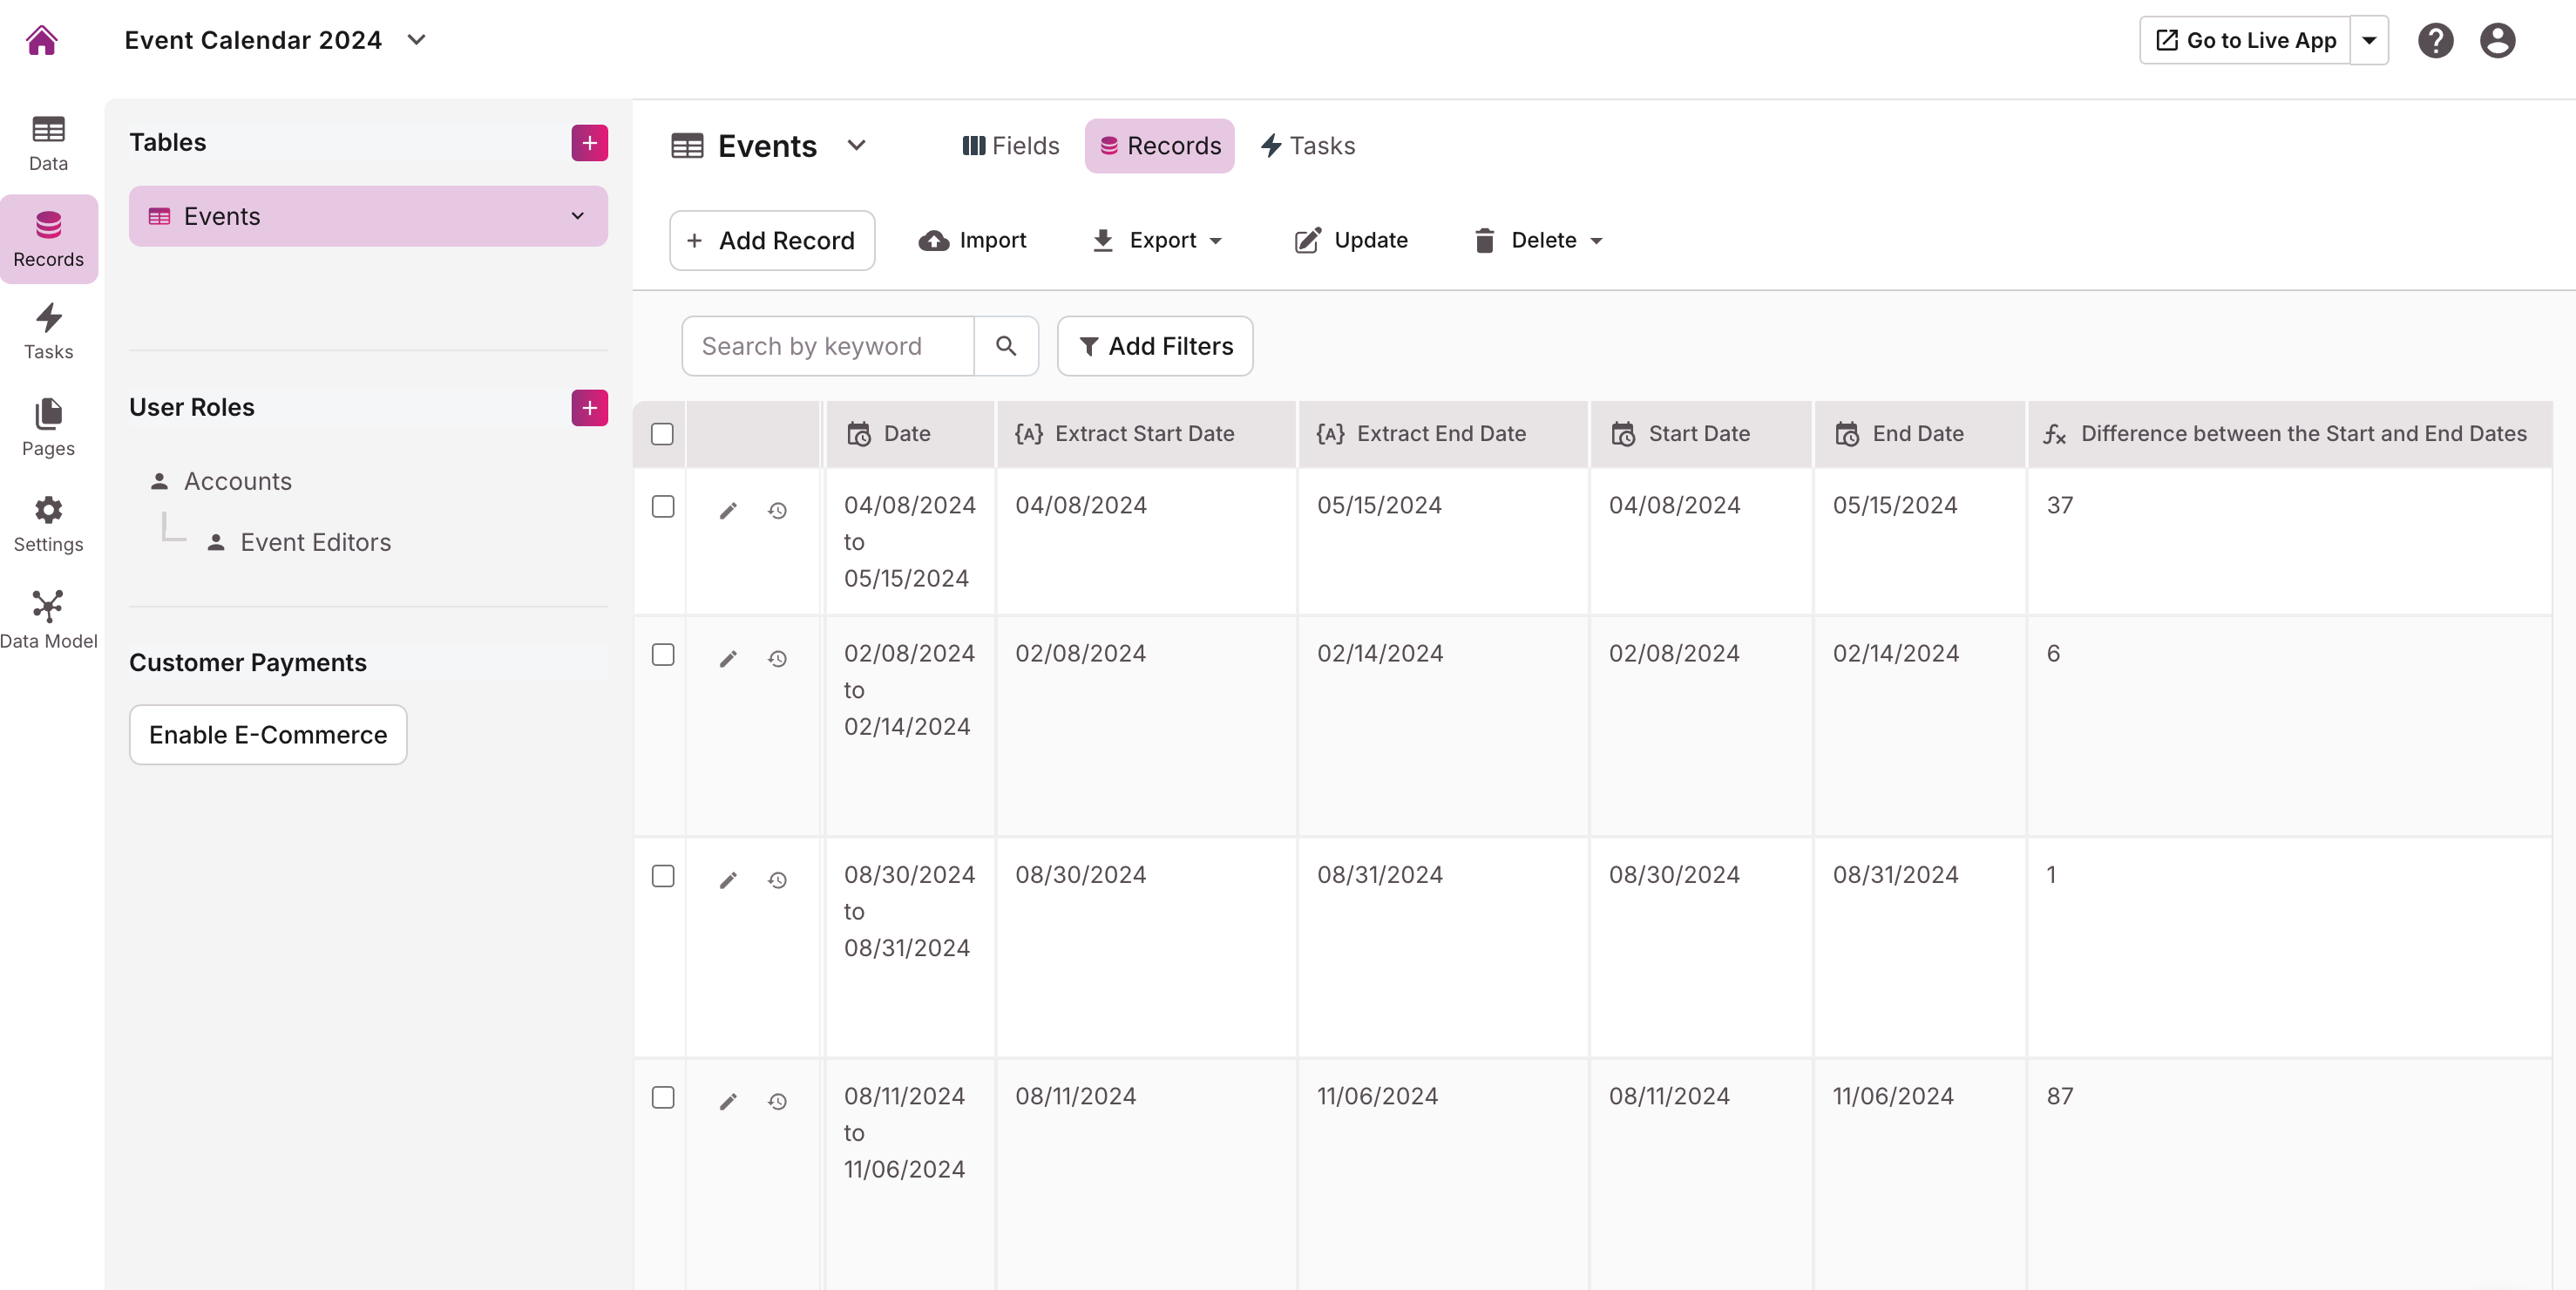Edit the 04/08/2024 record with pencil icon
The height and width of the screenshot is (1290, 2576).
728,510
